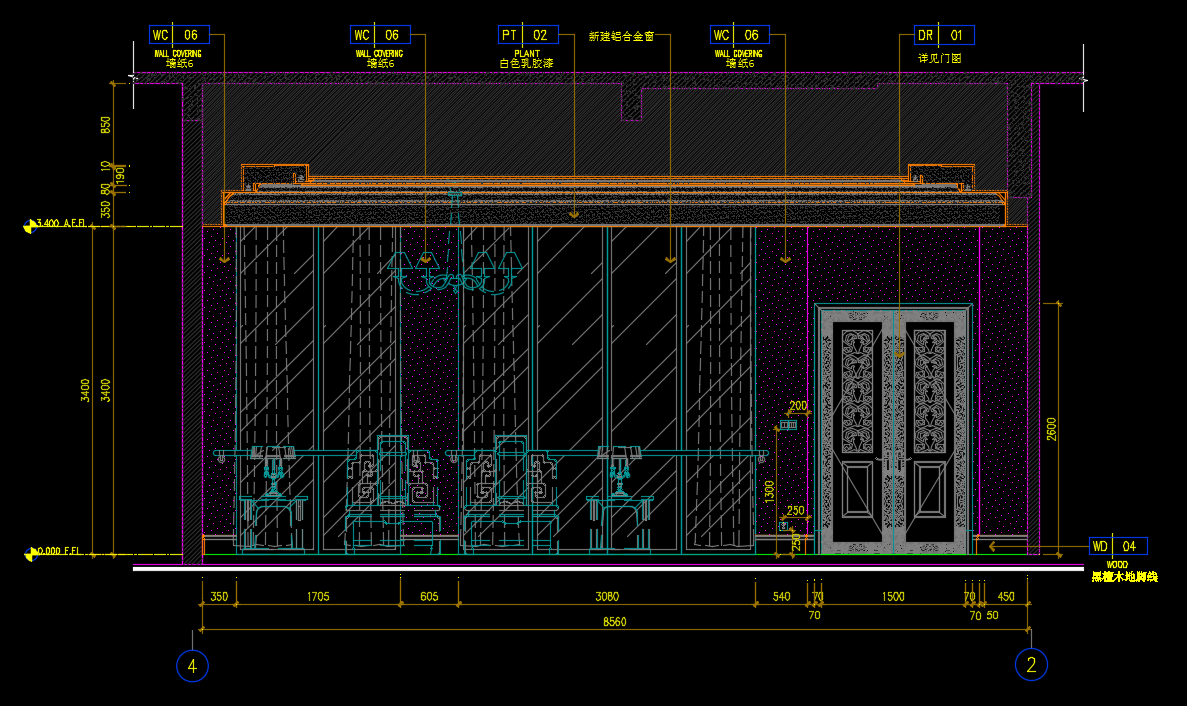
Task: Click the leftmost WC 06 material tag
Action: tap(178, 35)
